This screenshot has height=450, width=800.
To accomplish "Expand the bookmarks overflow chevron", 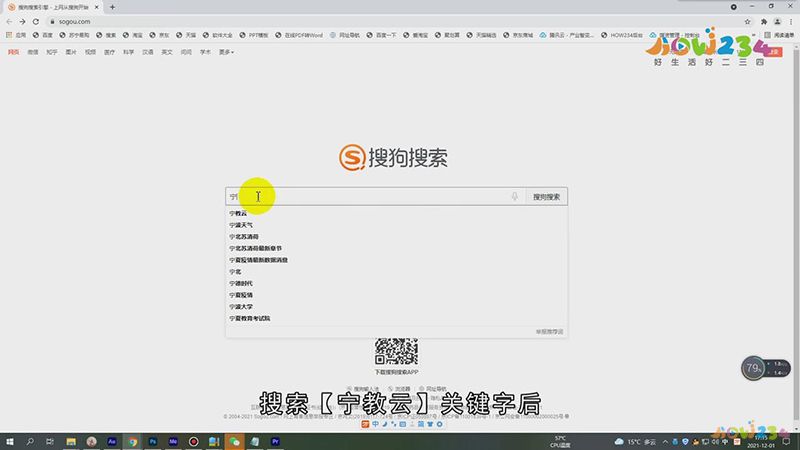I will pos(754,35).
